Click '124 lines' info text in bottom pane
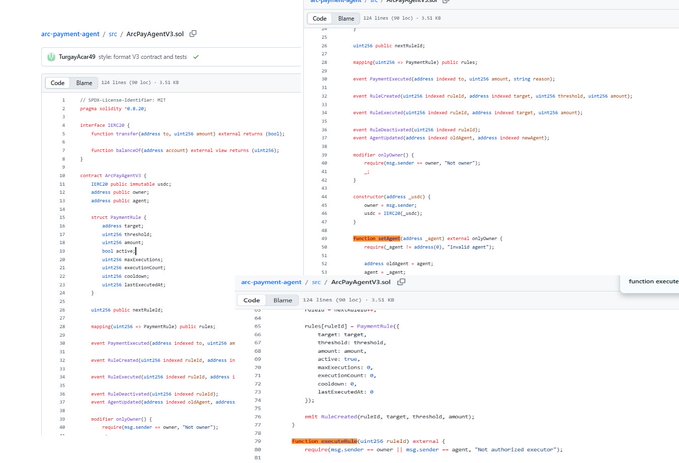 348,300
